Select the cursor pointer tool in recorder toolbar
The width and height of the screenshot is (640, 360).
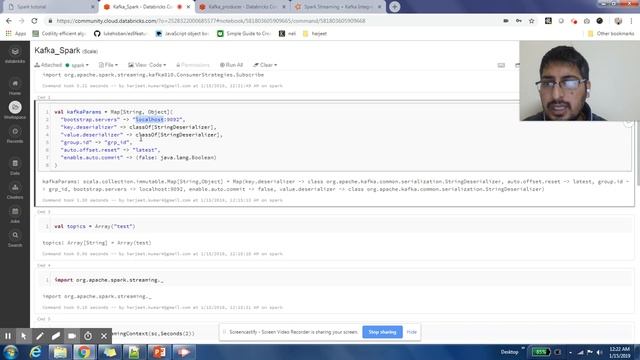(24, 336)
